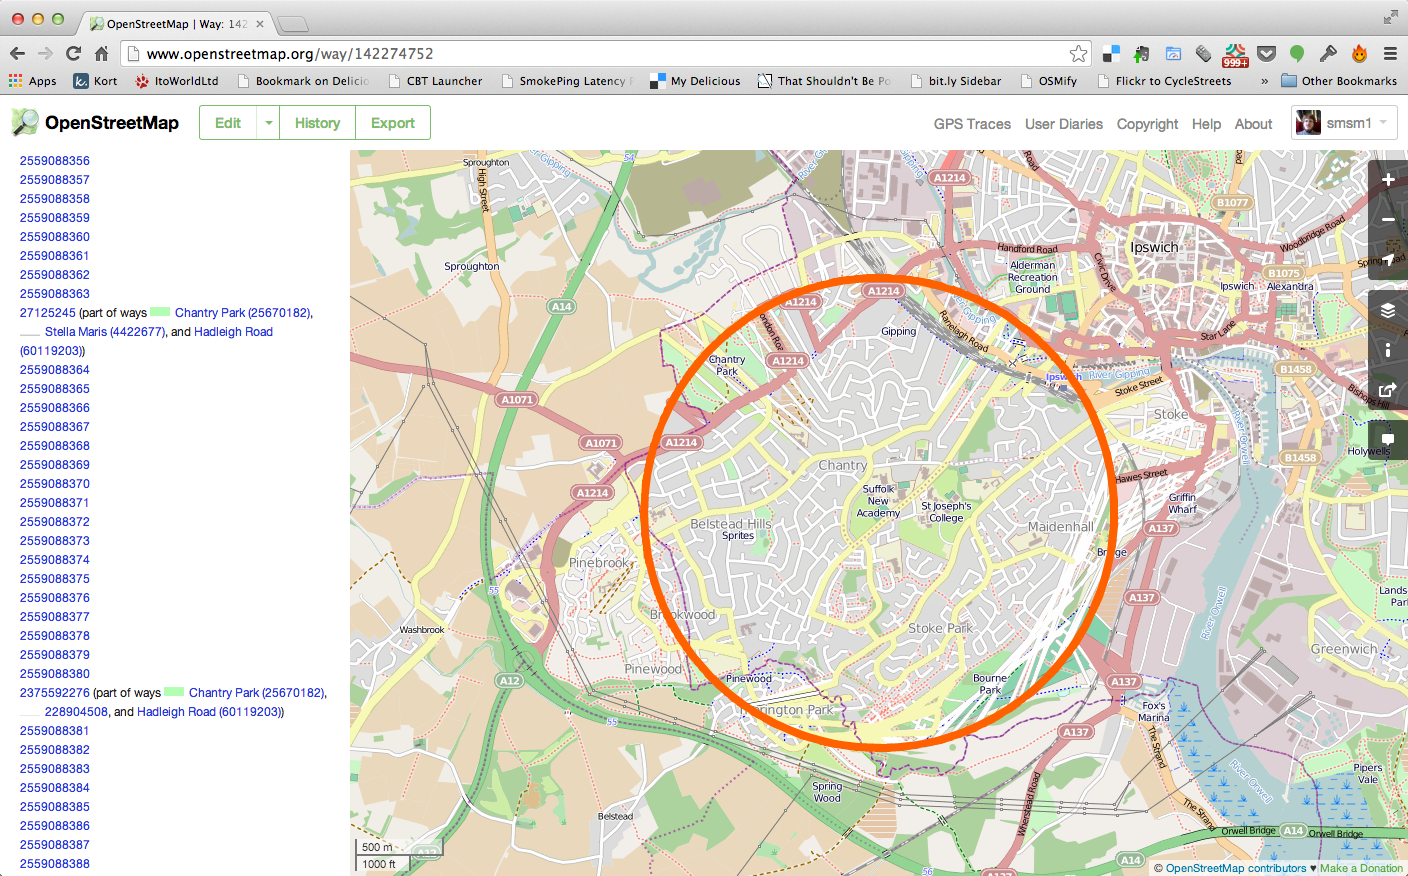Open the map key info panel
Image resolution: width=1408 pixels, height=876 pixels.
pos(1388,350)
